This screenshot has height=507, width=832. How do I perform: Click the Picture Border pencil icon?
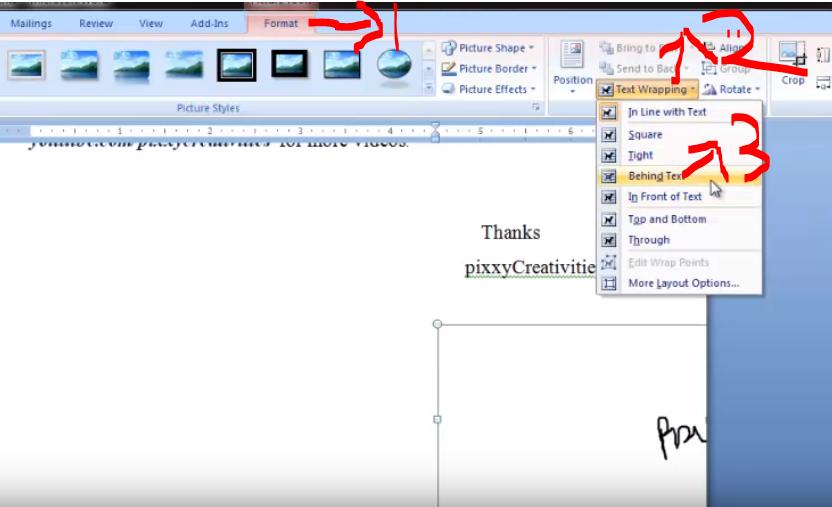click(x=449, y=68)
